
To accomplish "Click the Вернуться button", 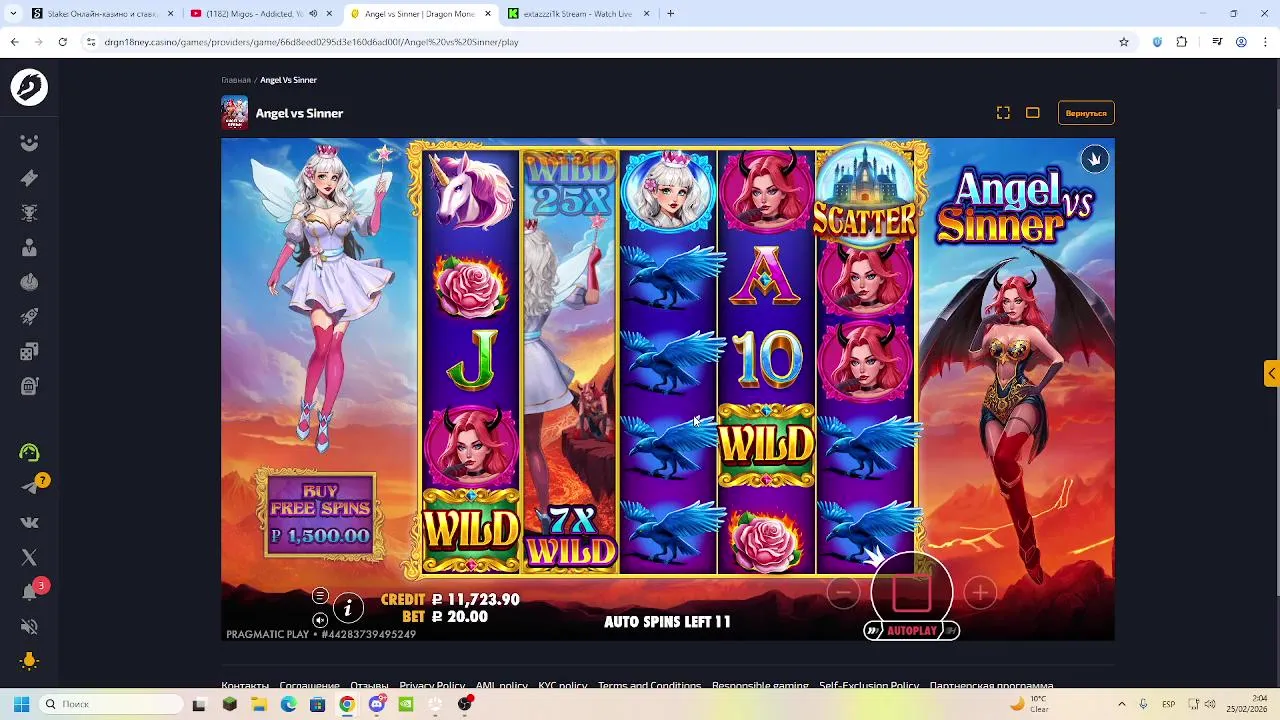I will (1086, 113).
